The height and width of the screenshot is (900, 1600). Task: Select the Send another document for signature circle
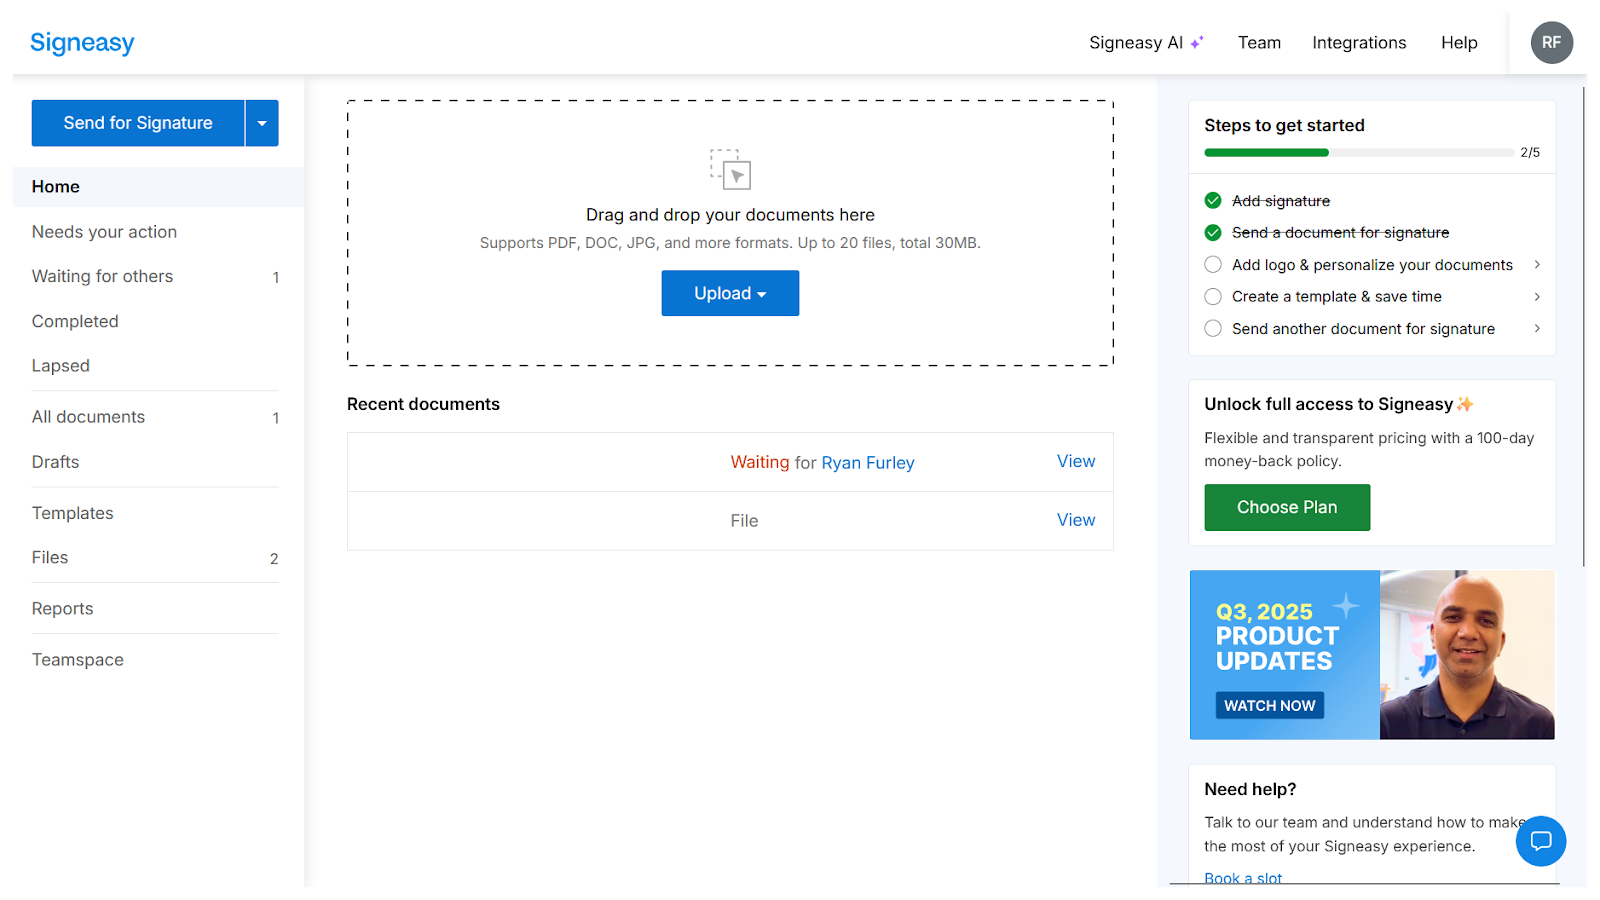(x=1213, y=328)
